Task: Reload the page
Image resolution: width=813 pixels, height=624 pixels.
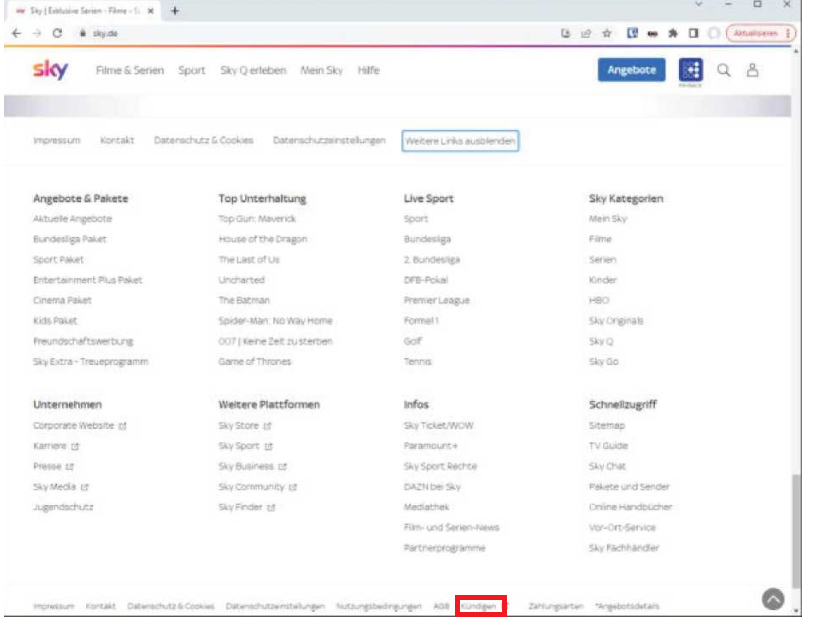Action: tap(57, 33)
